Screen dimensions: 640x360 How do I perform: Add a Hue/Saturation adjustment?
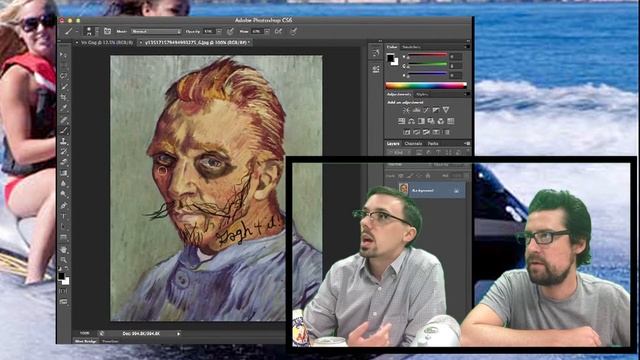tap(402, 121)
